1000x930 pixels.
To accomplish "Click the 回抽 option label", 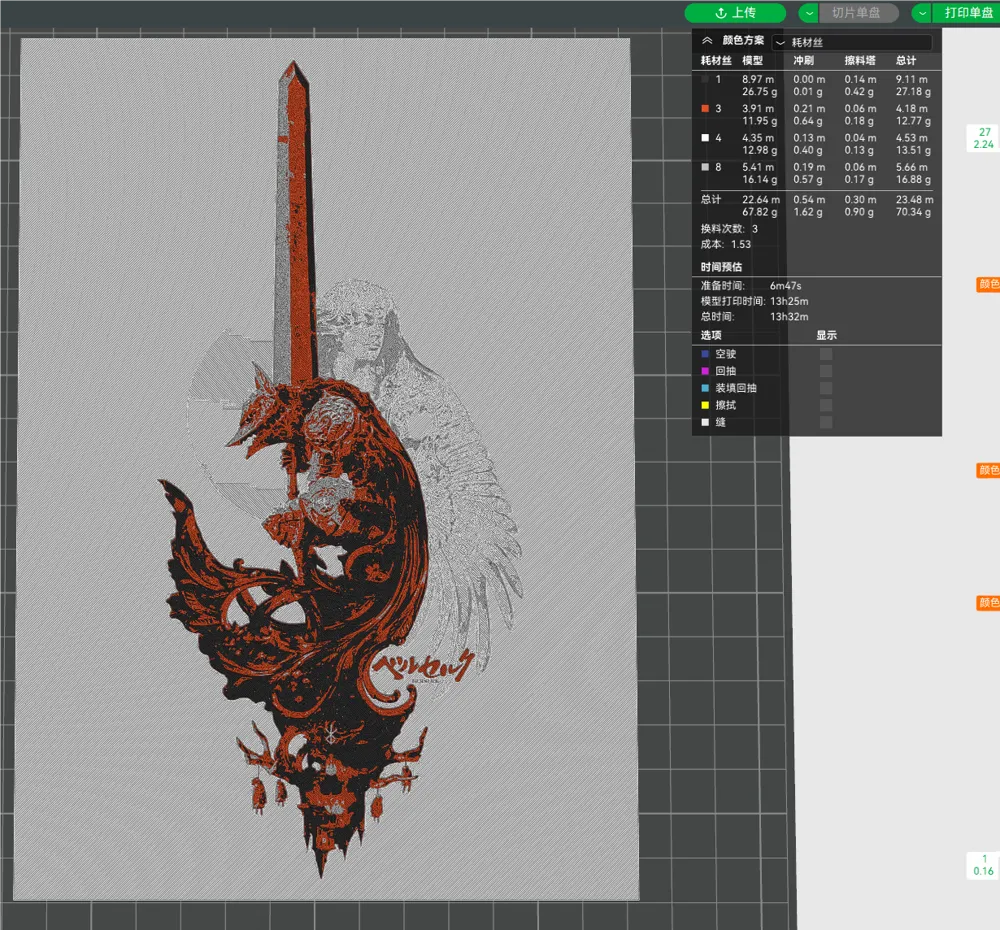I will pyautogui.click(x=726, y=371).
